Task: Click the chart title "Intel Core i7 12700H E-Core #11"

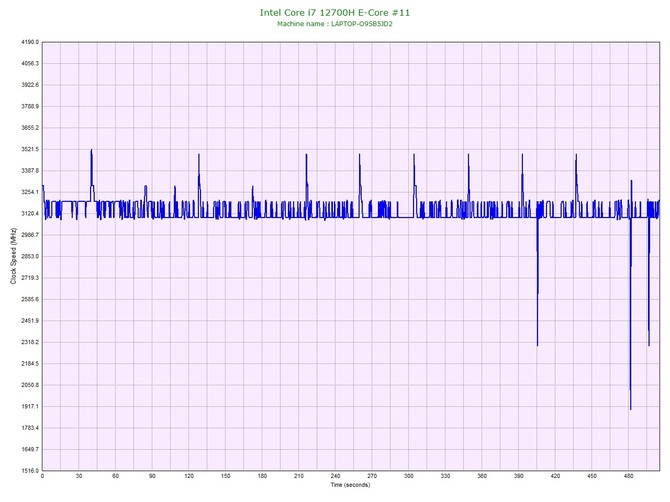Action: coord(335,13)
